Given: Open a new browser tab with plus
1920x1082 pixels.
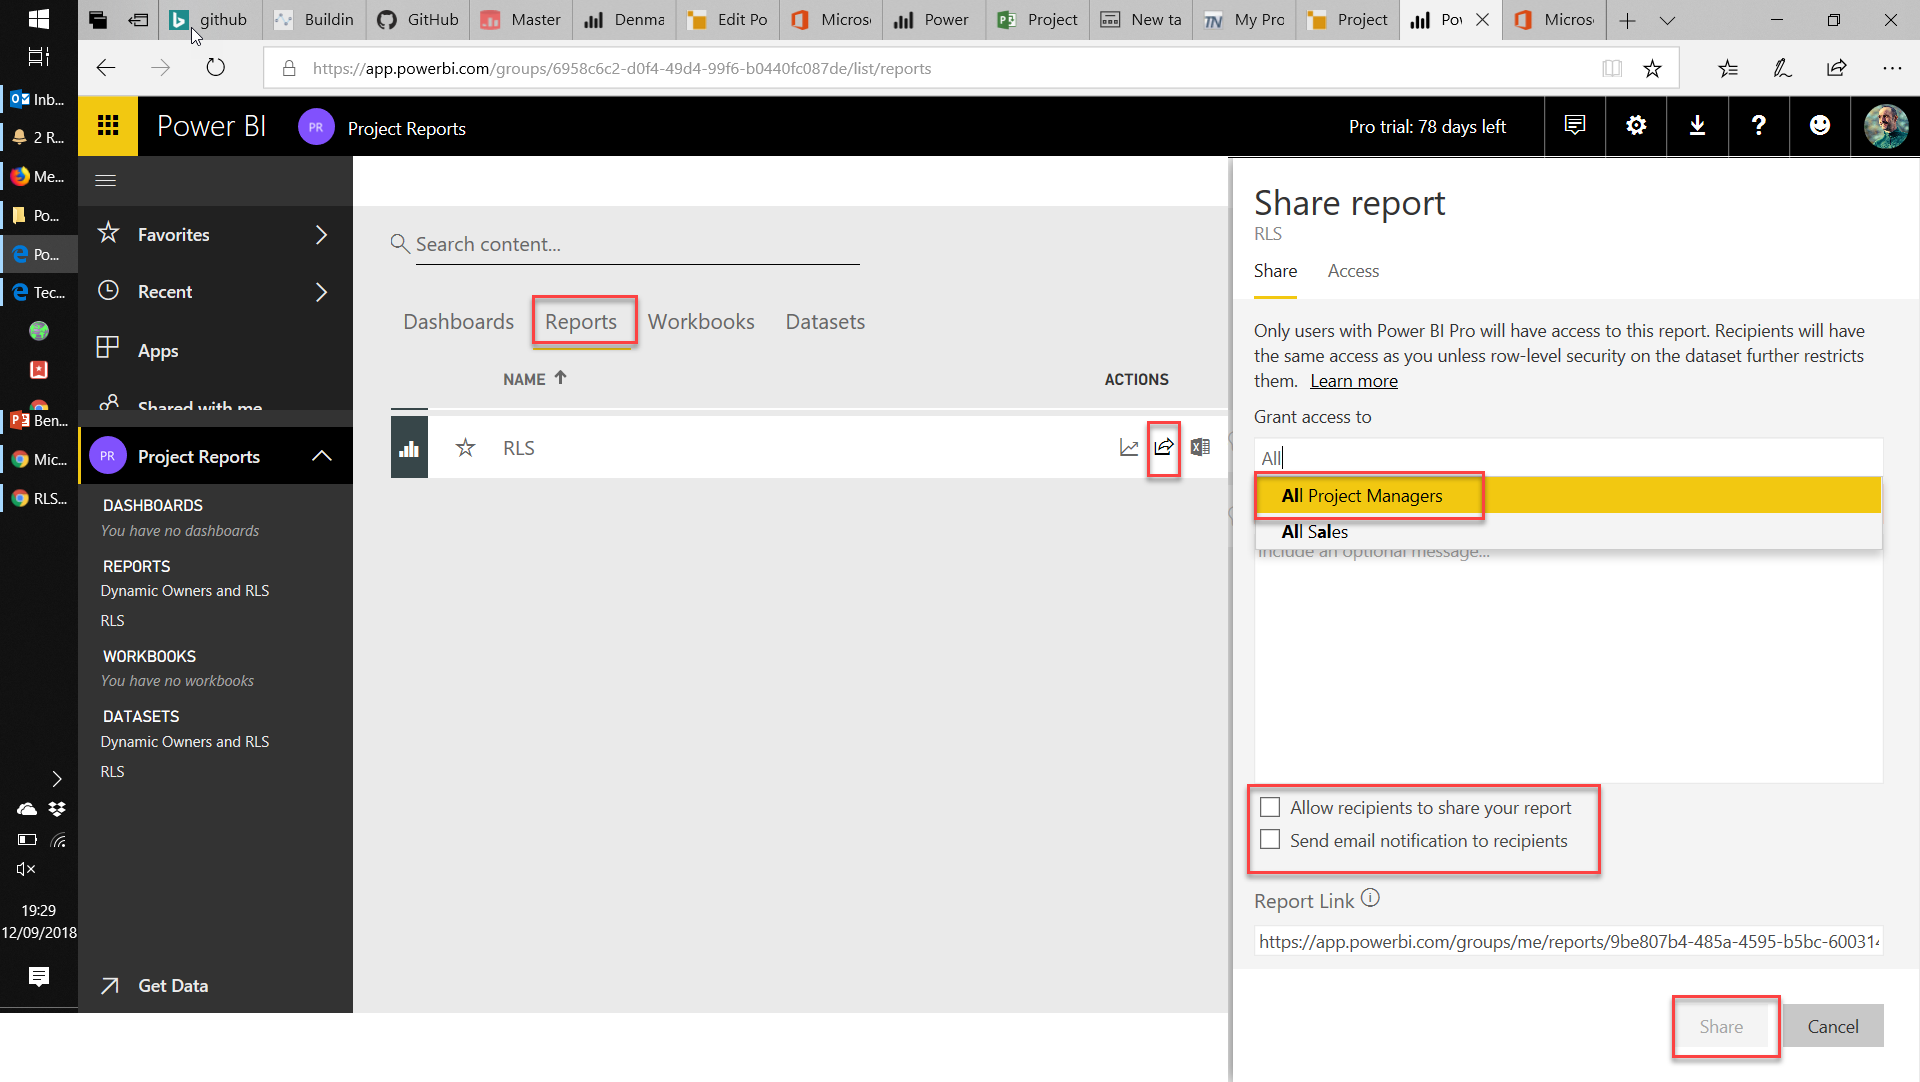Looking at the screenshot, I should click(x=1627, y=20).
